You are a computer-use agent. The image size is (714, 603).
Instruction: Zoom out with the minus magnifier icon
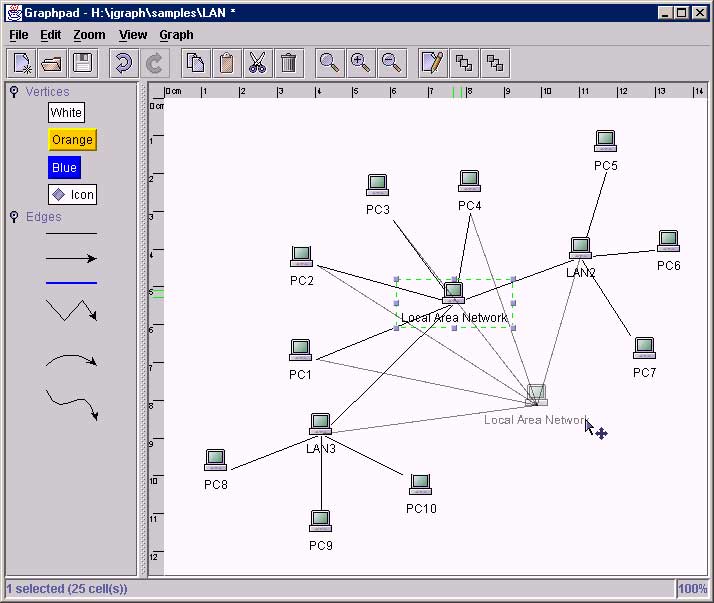(392, 63)
